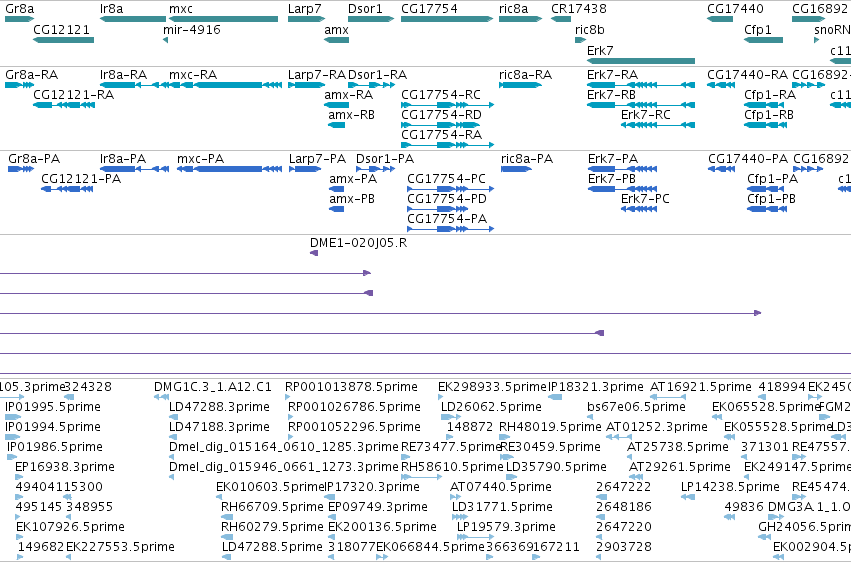The width and height of the screenshot is (851, 562).
Task: Open the EK298933.5prime label
Action: click(x=492, y=387)
